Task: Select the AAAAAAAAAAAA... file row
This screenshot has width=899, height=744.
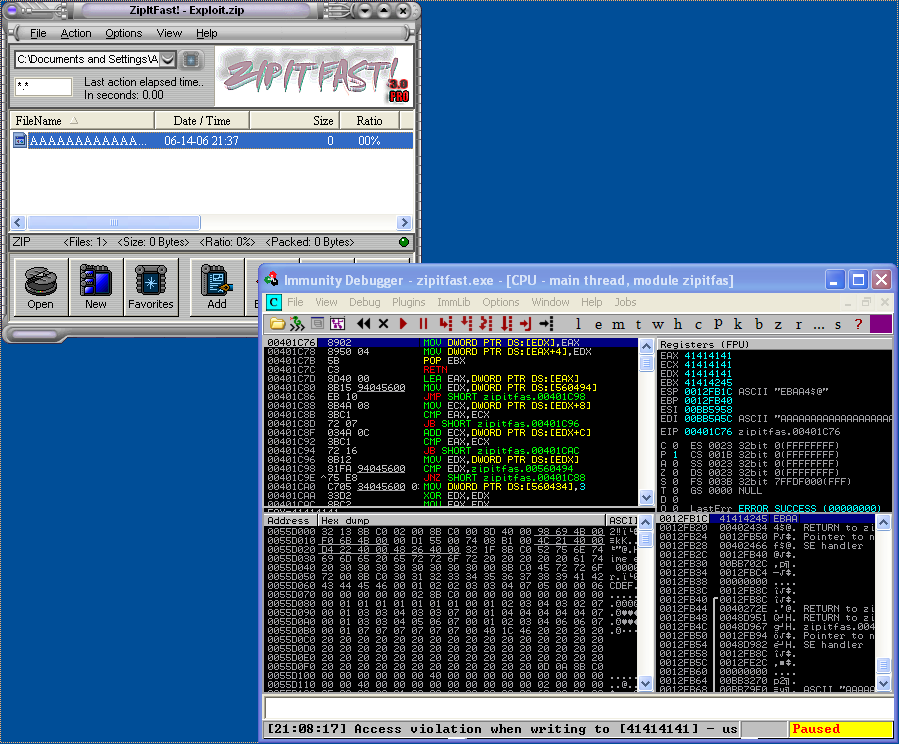Action: click(212, 140)
